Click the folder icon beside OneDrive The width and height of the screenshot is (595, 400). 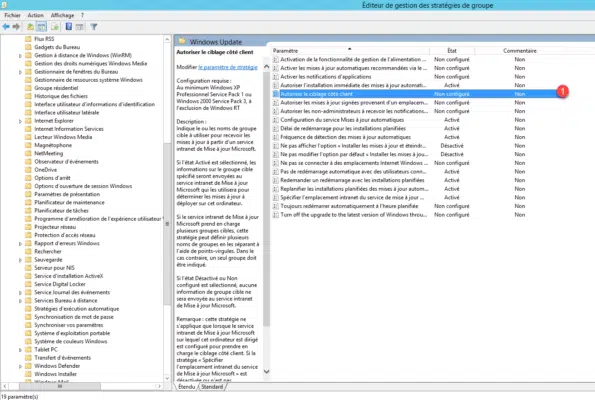pos(28,170)
